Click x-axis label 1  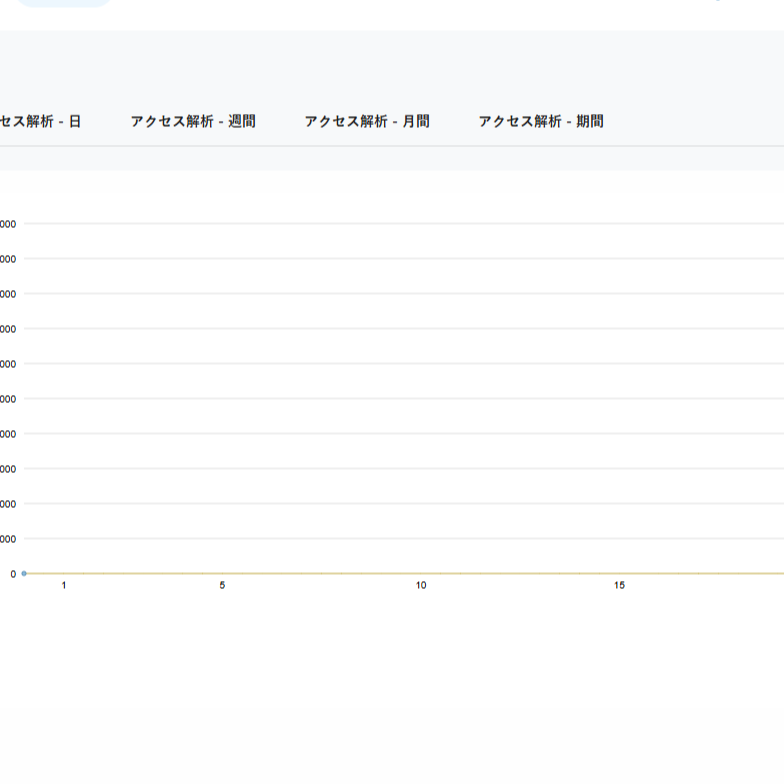(64, 586)
